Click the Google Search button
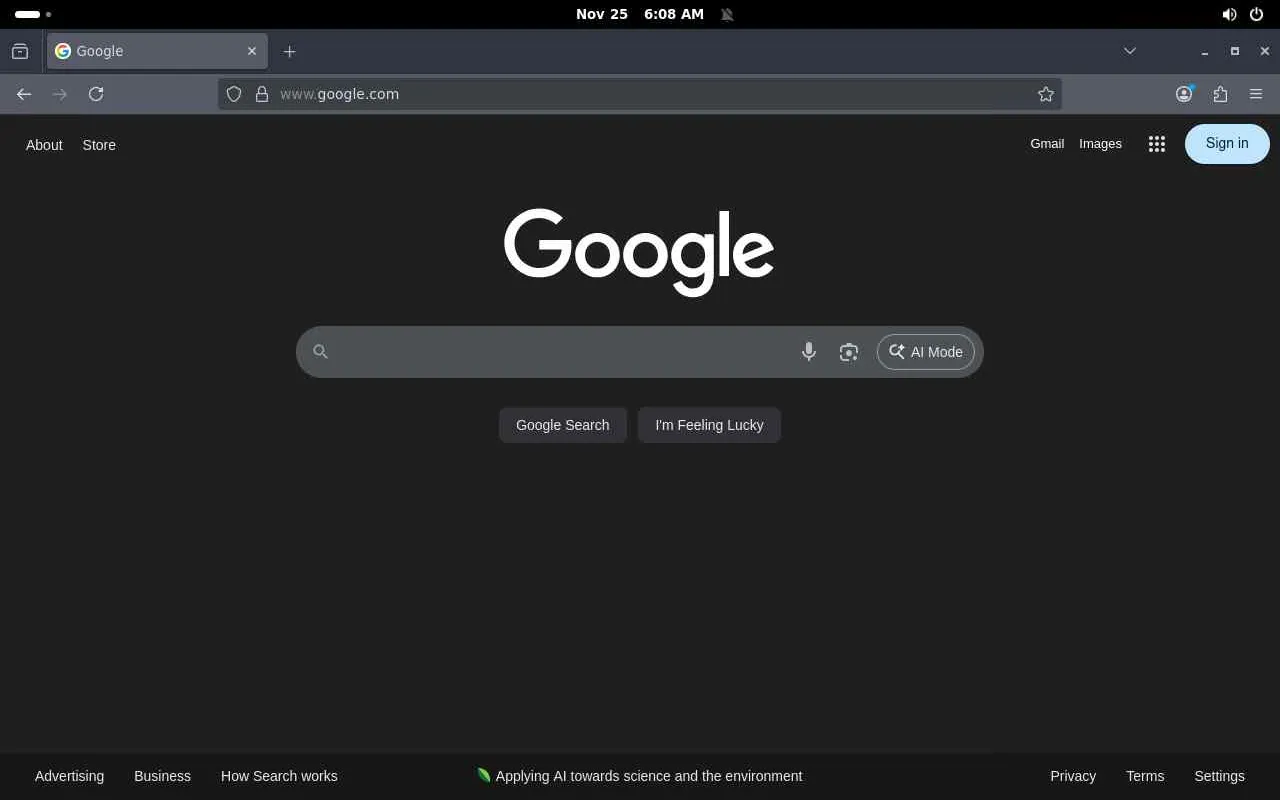 coord(563,425)
